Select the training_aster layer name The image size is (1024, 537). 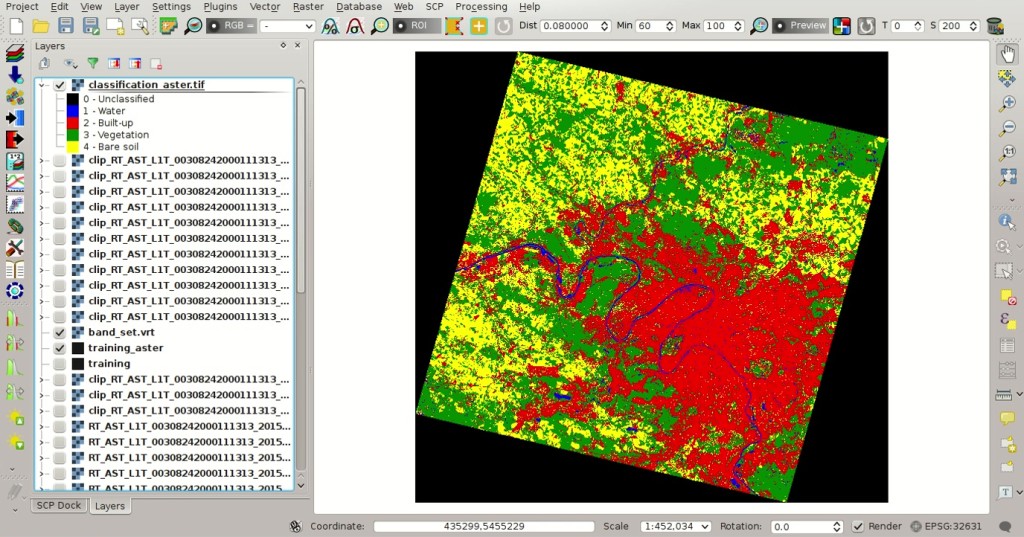125,348
